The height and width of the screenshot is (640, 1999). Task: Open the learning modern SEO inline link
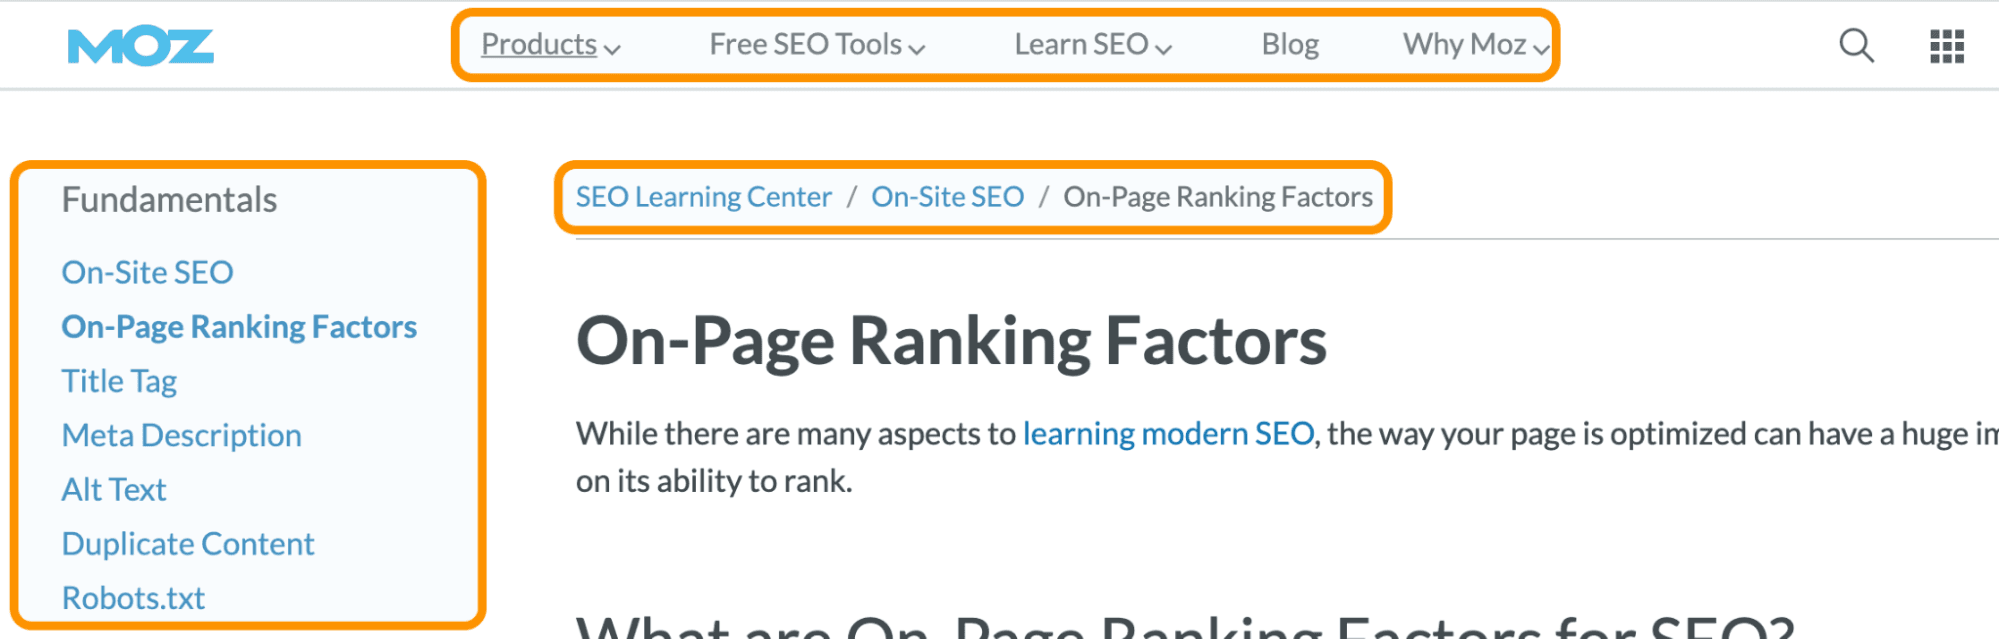pos(1168,433)
